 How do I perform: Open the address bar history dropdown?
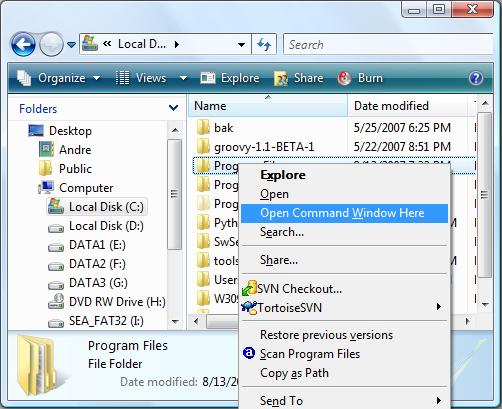point(242,44)
